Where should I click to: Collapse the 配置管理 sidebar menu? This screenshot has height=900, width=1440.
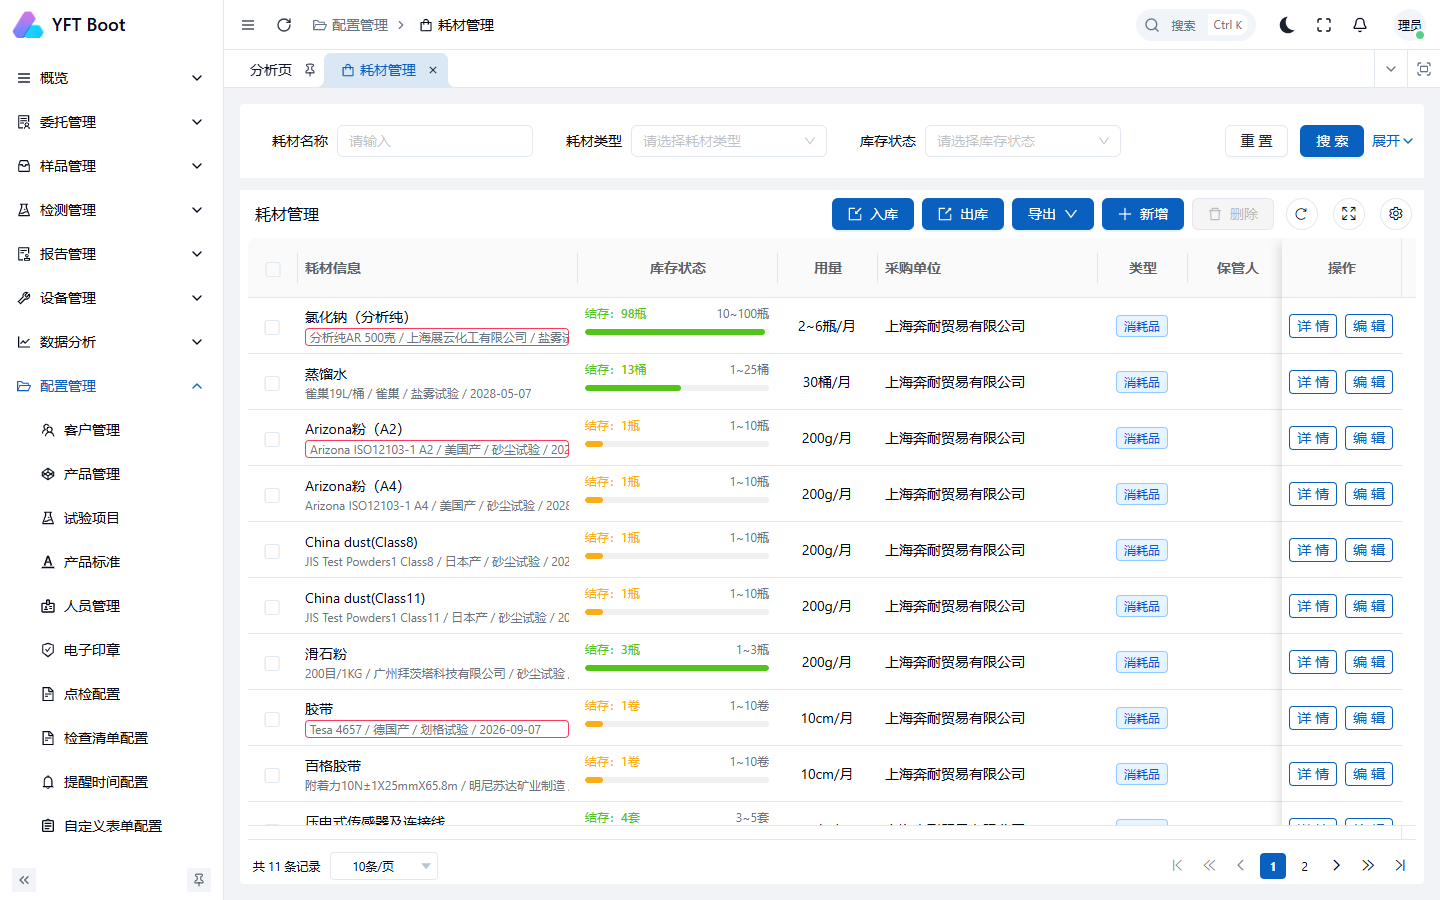coord(110,386)
